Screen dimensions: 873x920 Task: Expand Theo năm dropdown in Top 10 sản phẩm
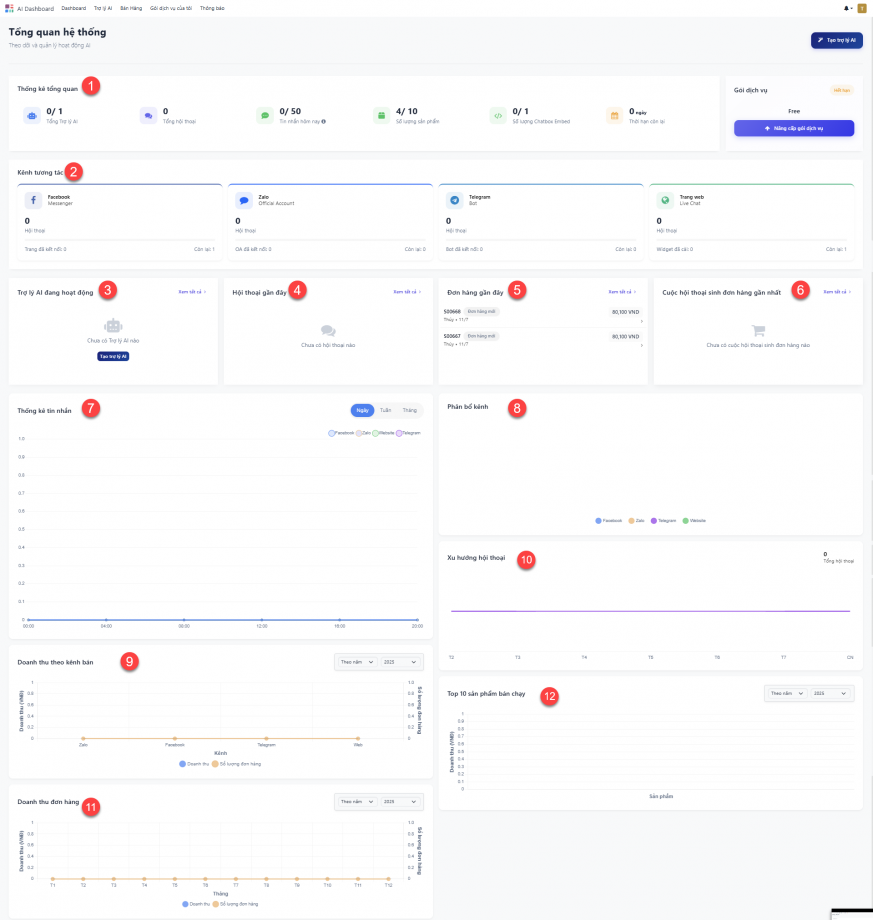click(x=786, y=692)
